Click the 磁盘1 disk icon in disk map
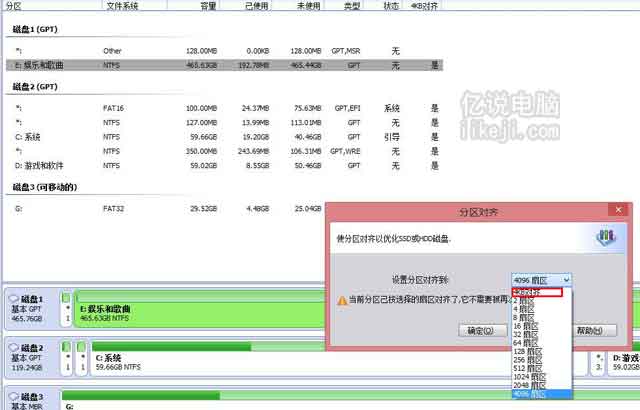640x410 pixels. (x=13, y=299)
